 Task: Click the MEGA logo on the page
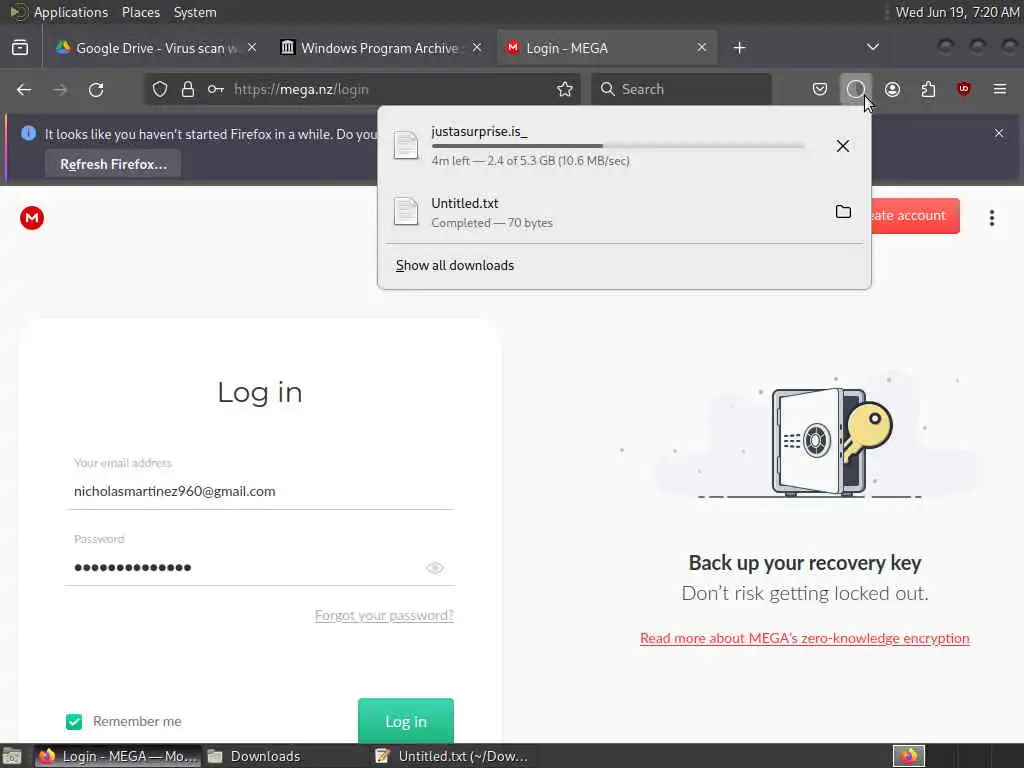(32, 218)
